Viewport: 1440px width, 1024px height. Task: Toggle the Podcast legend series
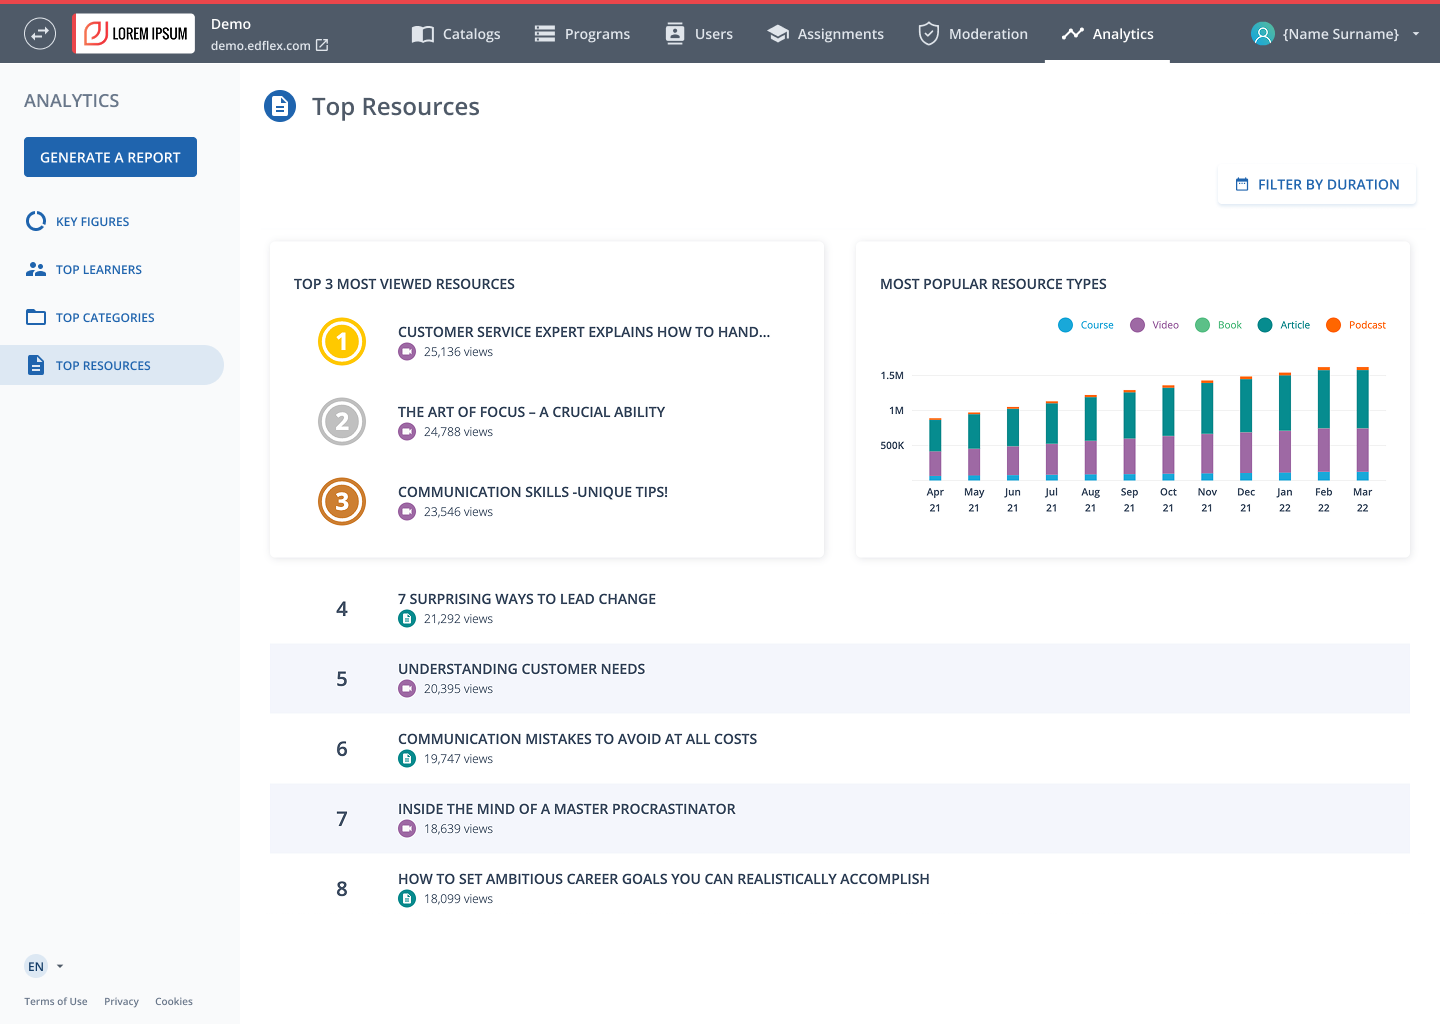coord(1356,325)
